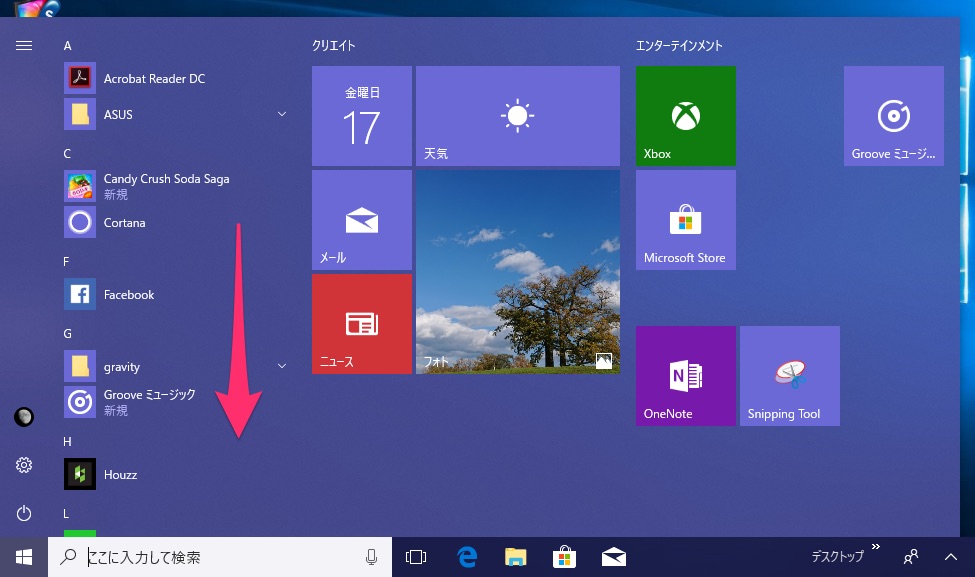The image size is (975, 577).
Task: Click the Power button icon
Action: (24, 513)
